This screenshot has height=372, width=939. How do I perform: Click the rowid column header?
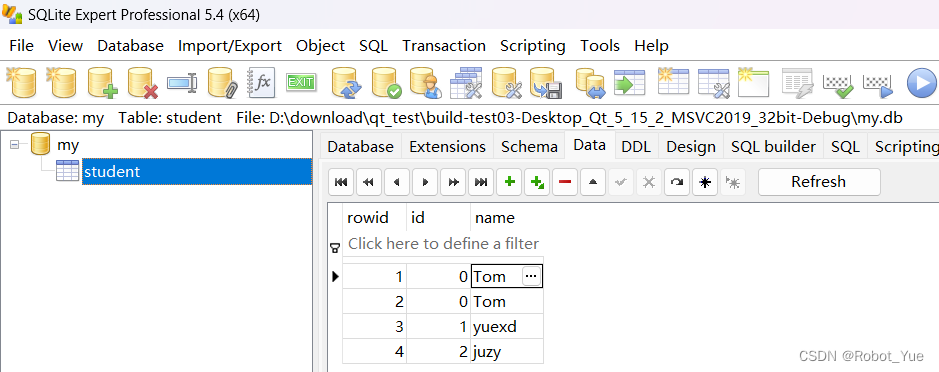[x=374, y=217]
